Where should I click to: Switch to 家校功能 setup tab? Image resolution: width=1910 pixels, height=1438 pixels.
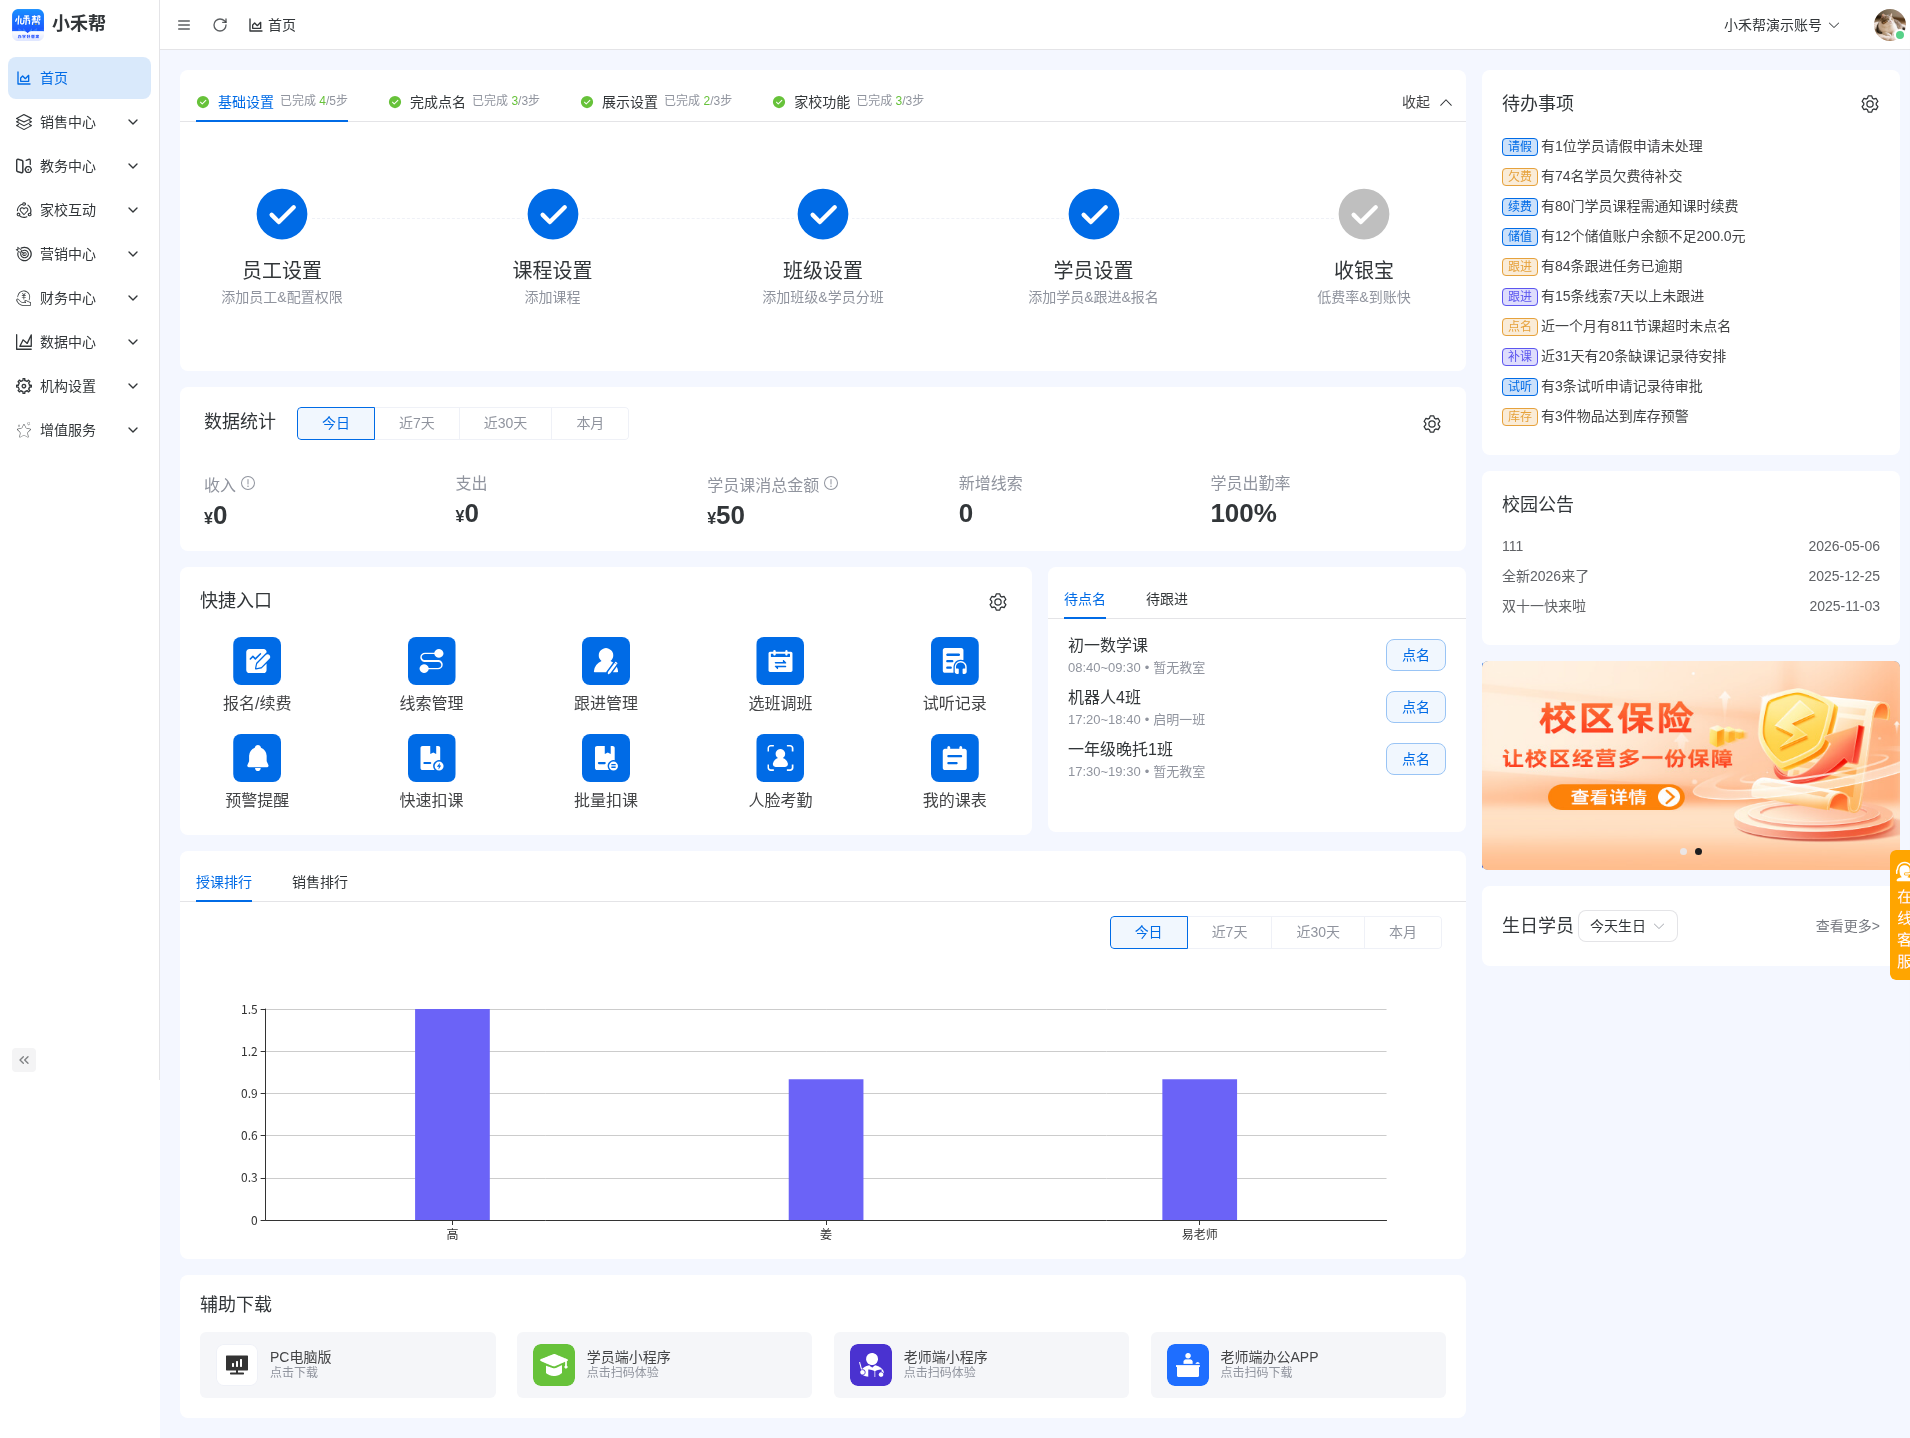click(848, 102)
